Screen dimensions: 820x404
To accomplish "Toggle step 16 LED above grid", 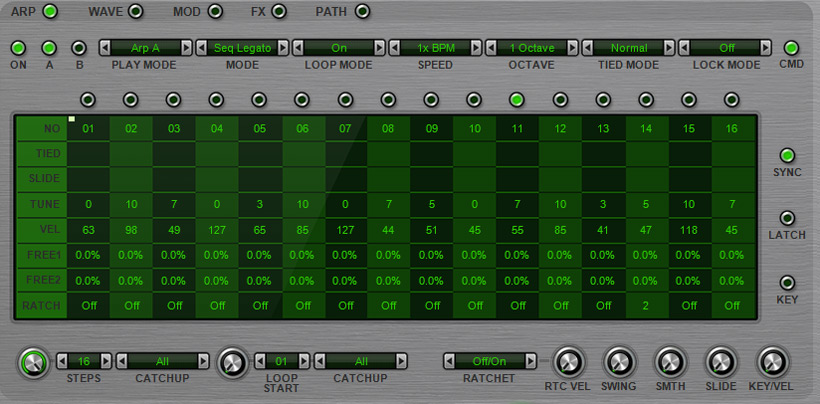I will pos(732,99).
